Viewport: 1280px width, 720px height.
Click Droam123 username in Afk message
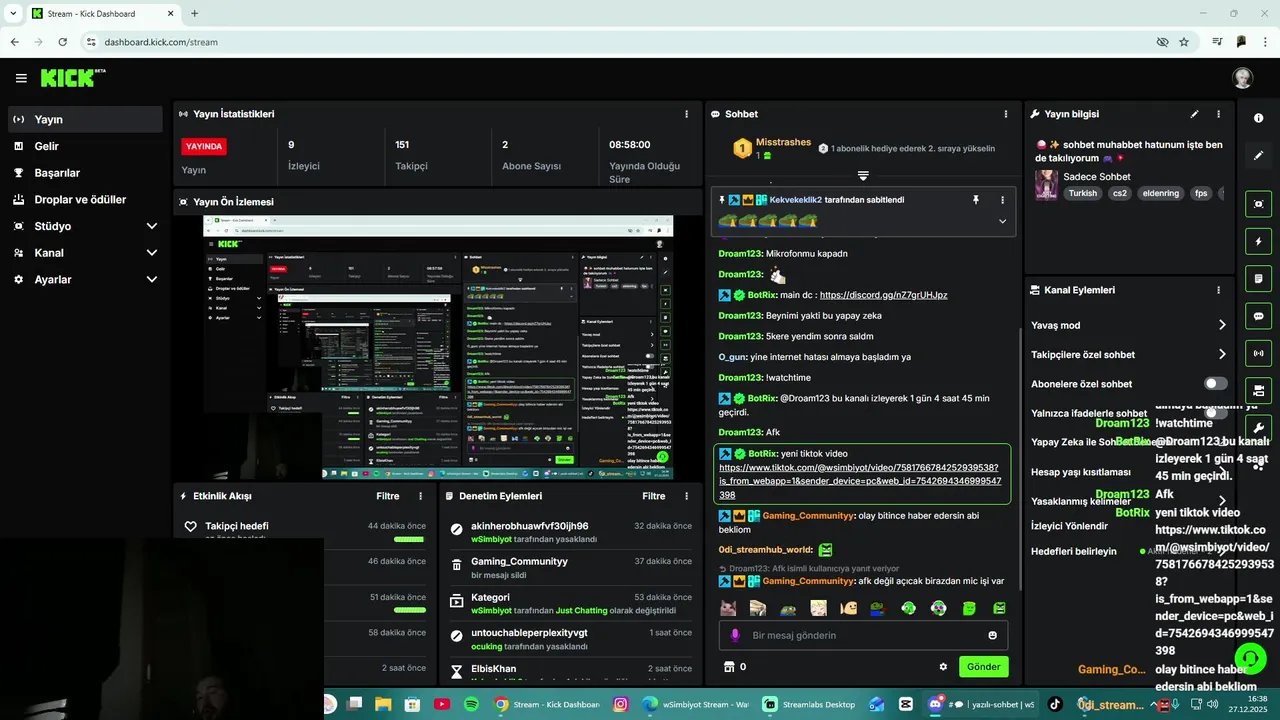(x=740, y=432)
